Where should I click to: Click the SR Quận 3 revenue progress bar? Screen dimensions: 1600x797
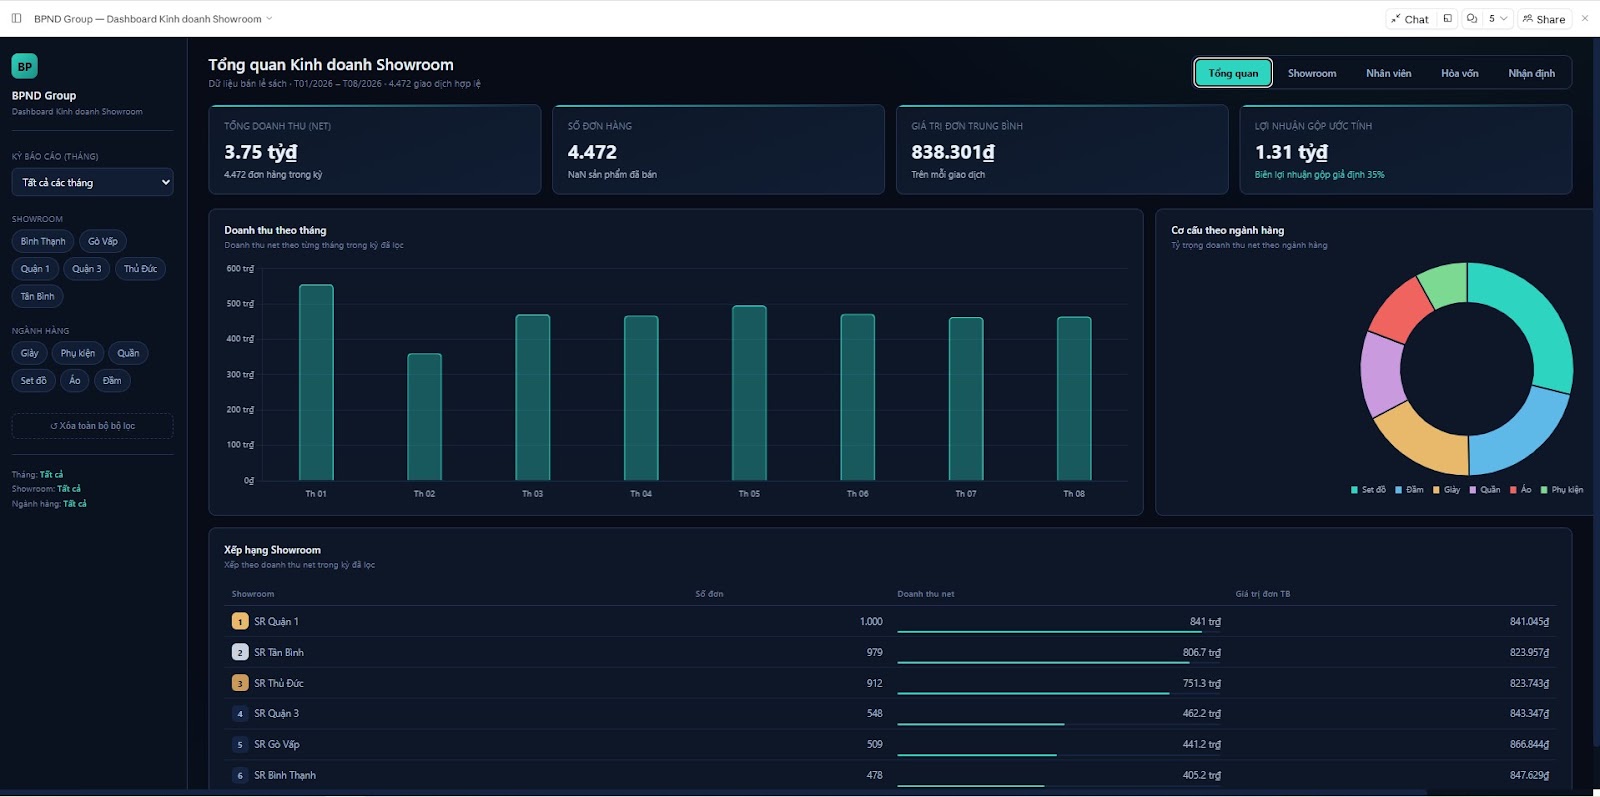point(981,724)
